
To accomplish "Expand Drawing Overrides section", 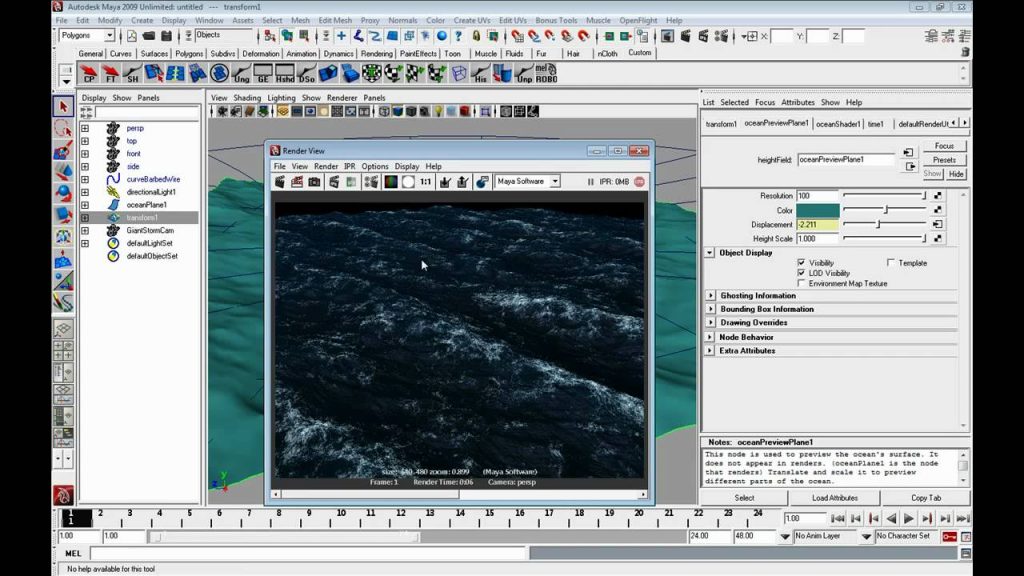I will tap(711, 323).
